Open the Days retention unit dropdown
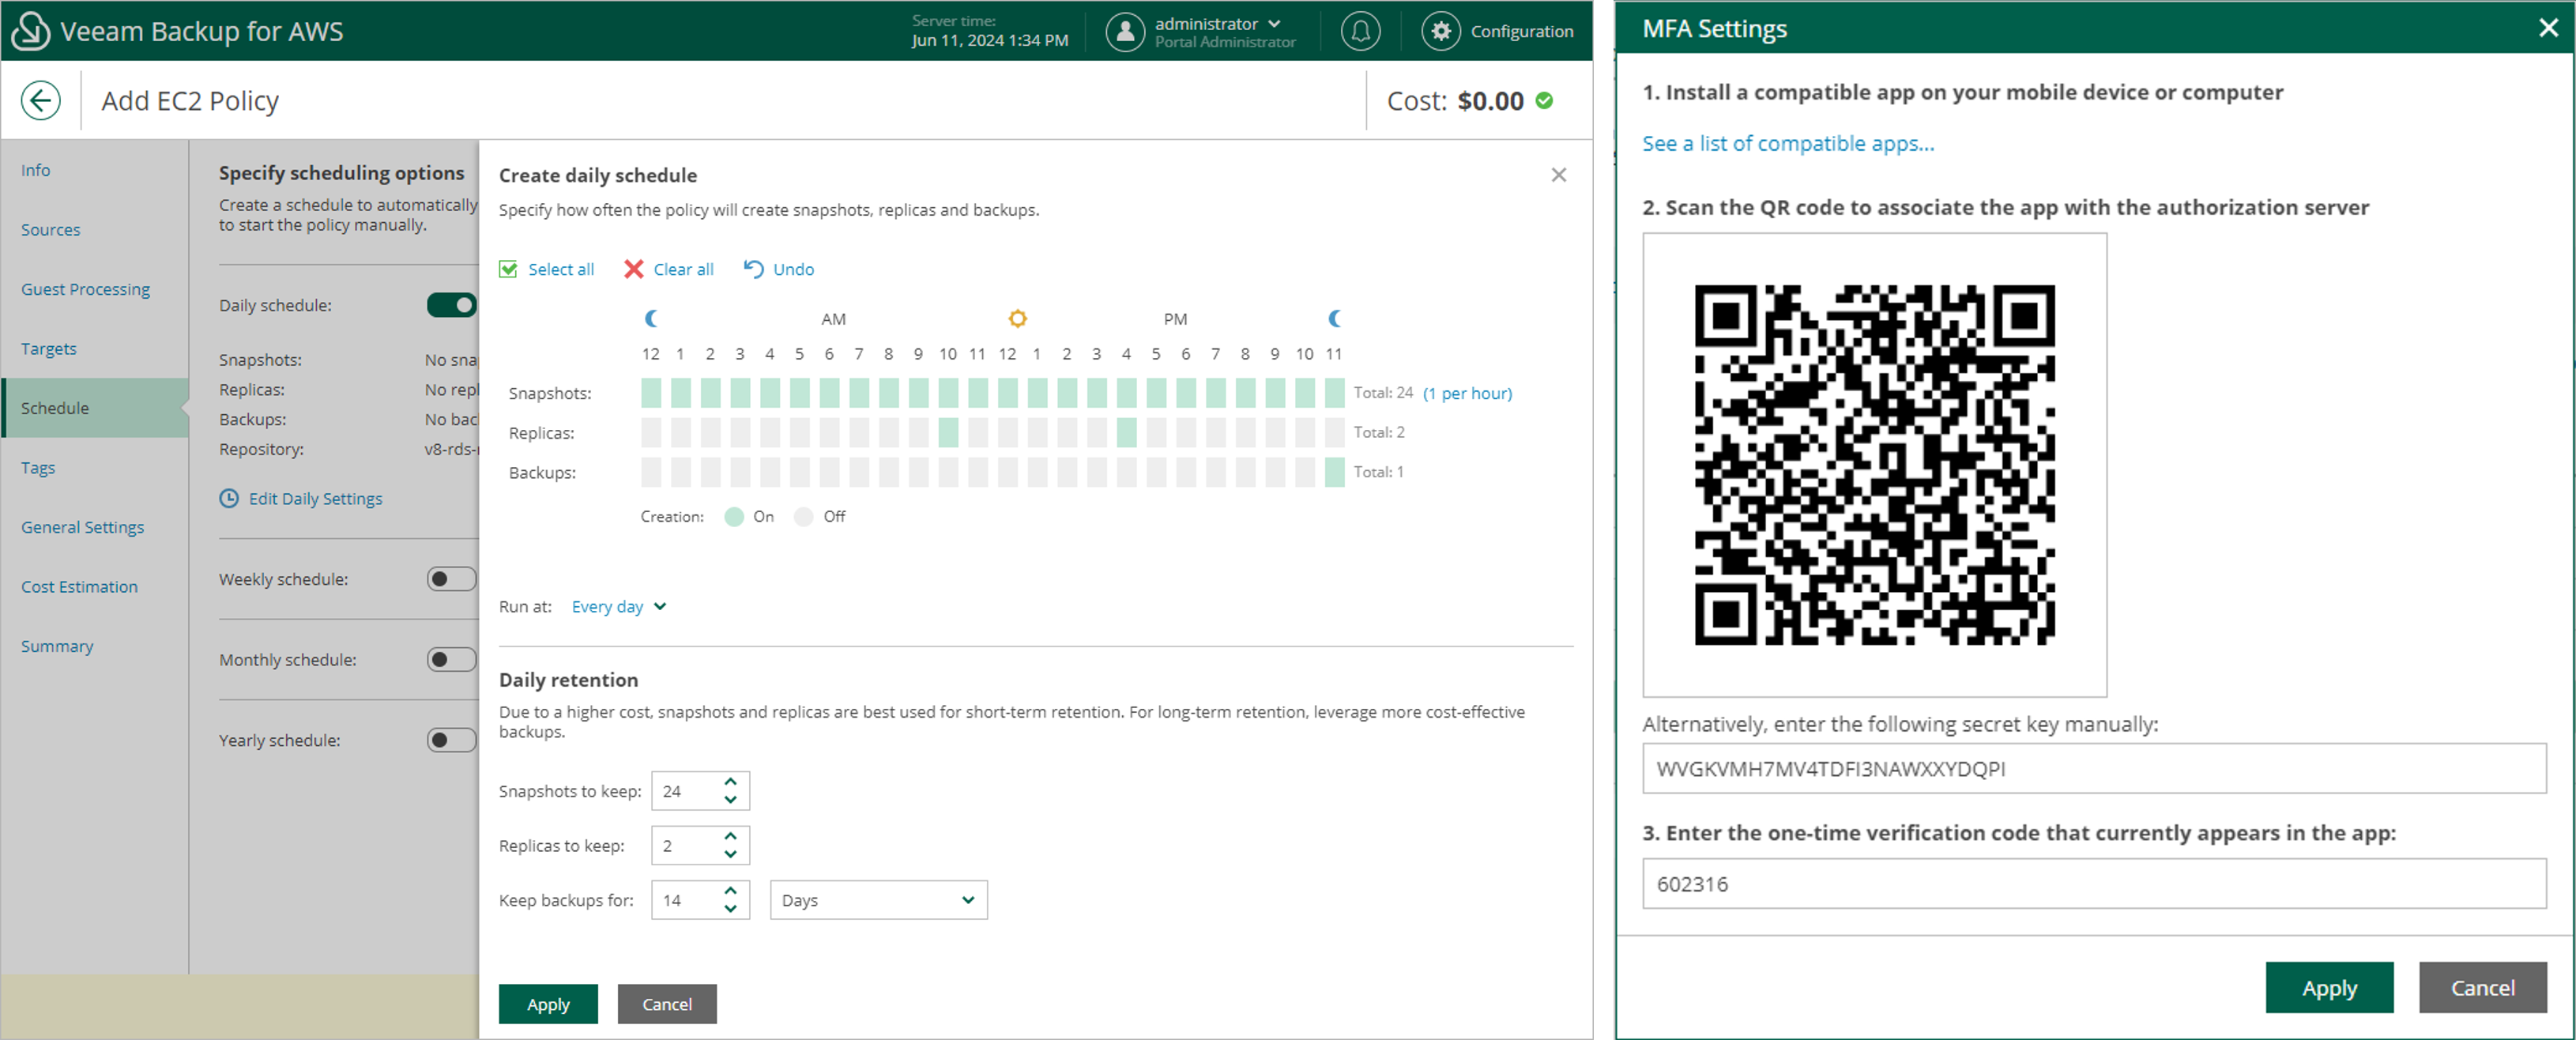 (879, 900)
